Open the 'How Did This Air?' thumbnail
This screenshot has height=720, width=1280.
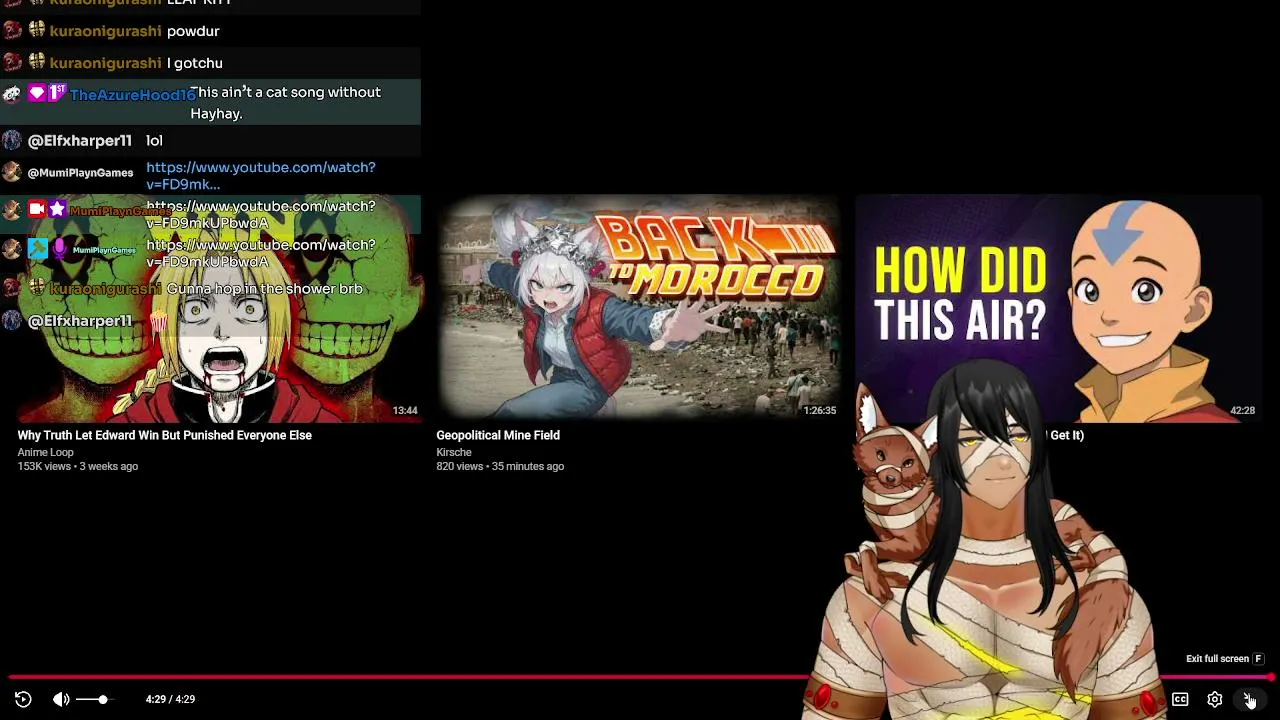(x=1058, y=308)
